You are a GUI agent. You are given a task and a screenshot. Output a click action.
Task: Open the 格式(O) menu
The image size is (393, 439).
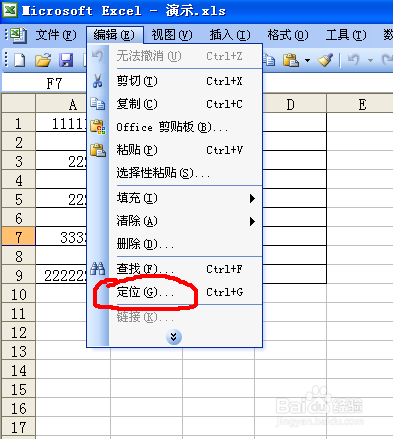(x=288, y=35)
